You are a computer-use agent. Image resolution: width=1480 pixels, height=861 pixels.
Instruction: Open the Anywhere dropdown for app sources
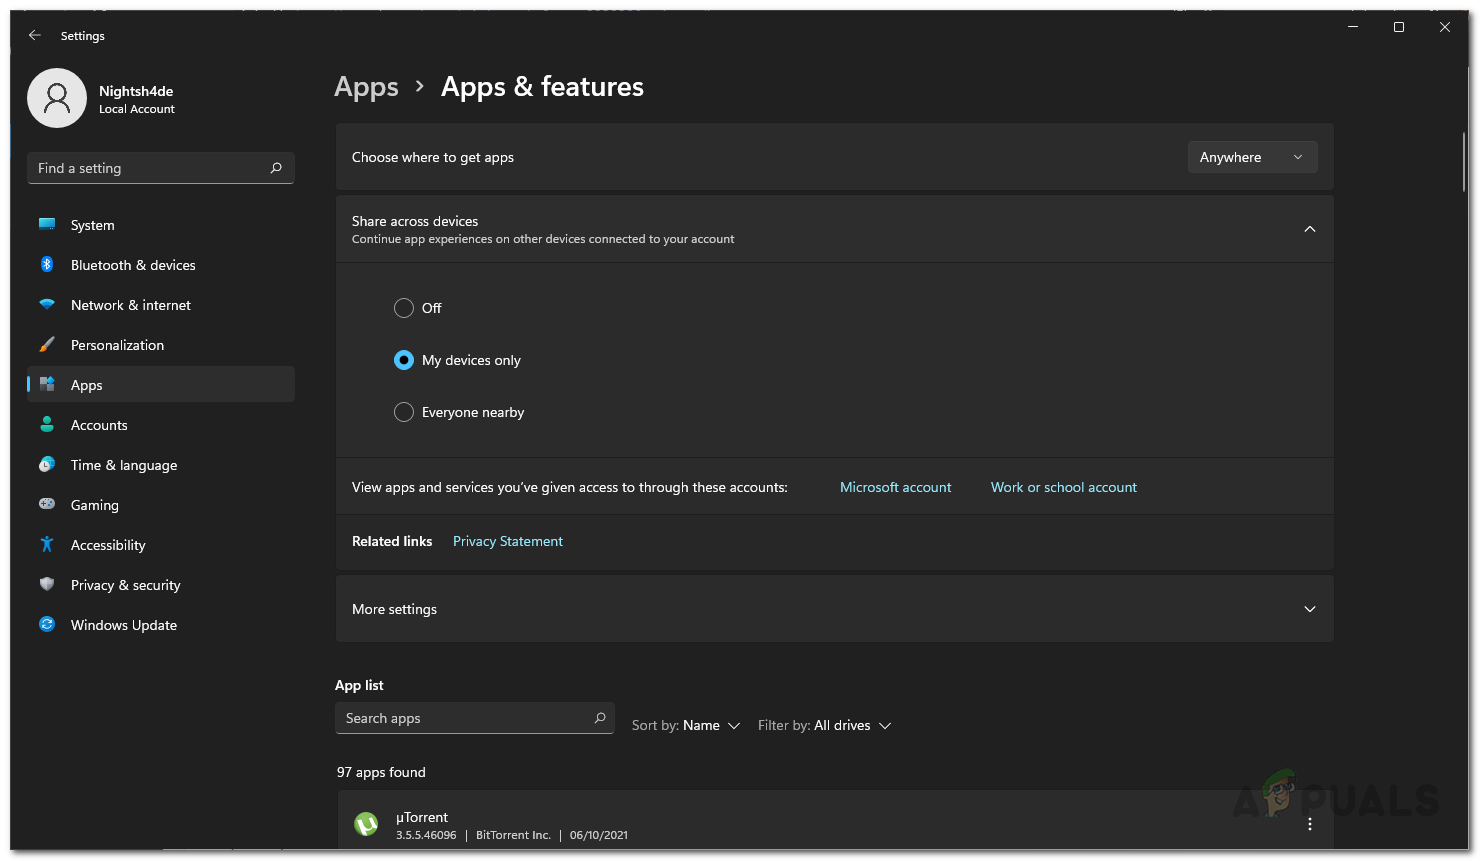pos(1252,157)
